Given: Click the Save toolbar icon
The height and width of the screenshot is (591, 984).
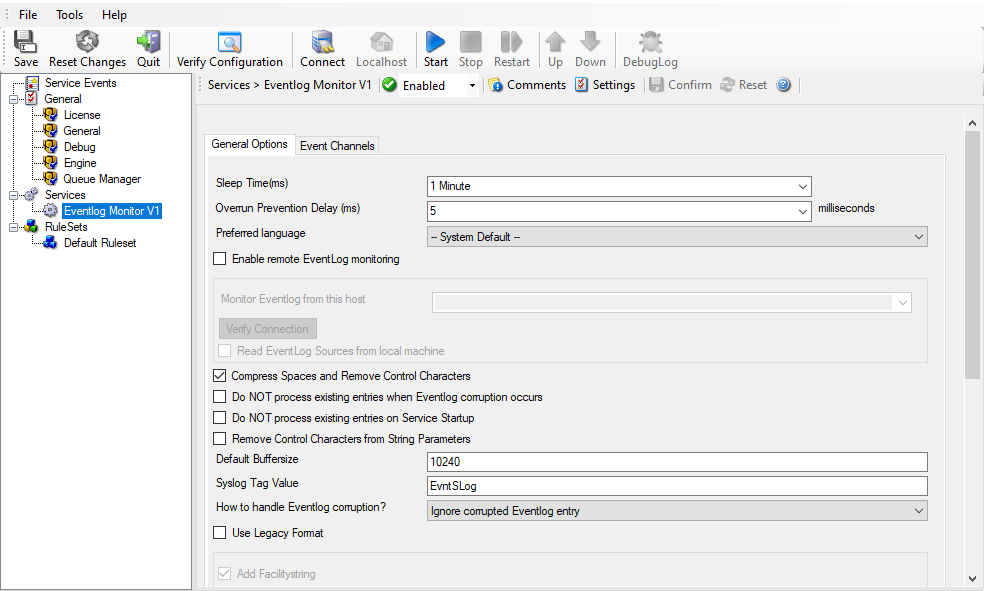Looking at the screenshot, I should tap(26, 42).
